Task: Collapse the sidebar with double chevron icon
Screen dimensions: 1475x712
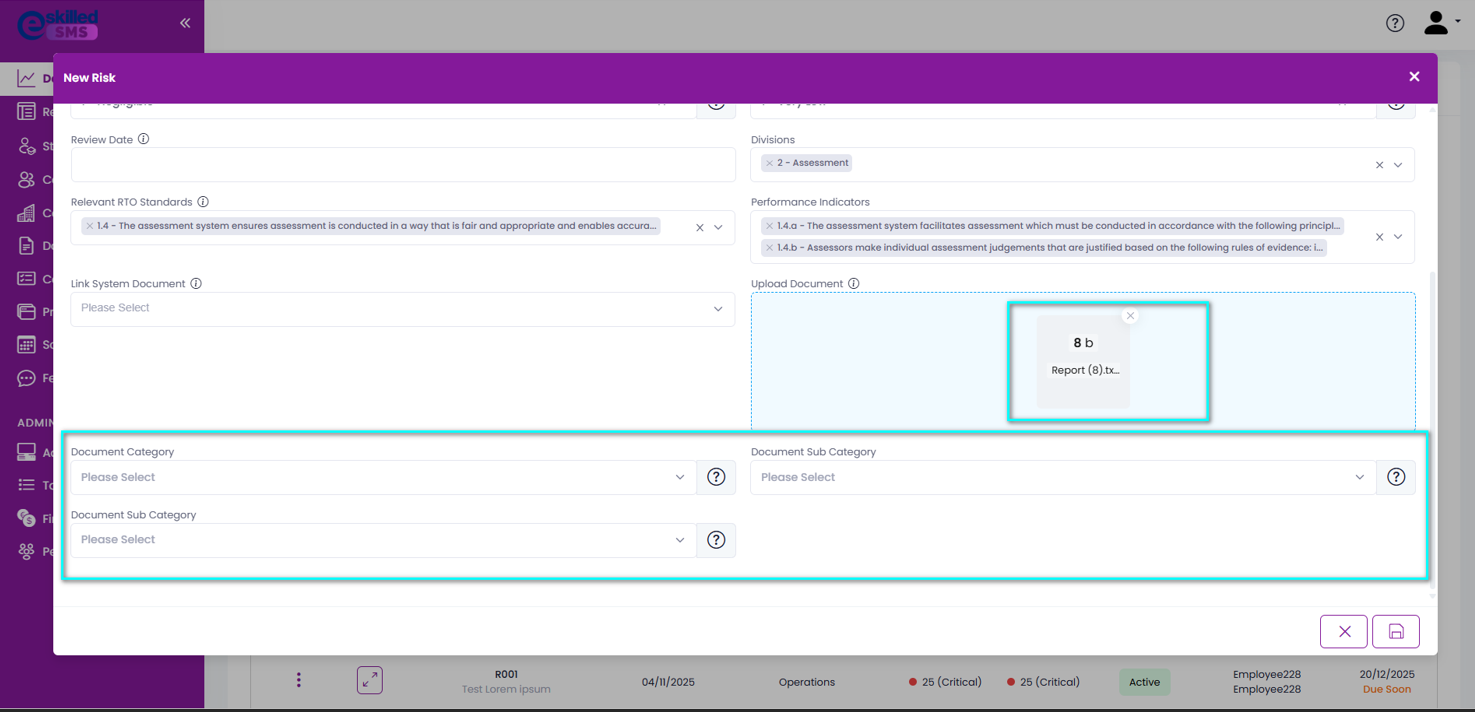Action: tap(185, 23)
